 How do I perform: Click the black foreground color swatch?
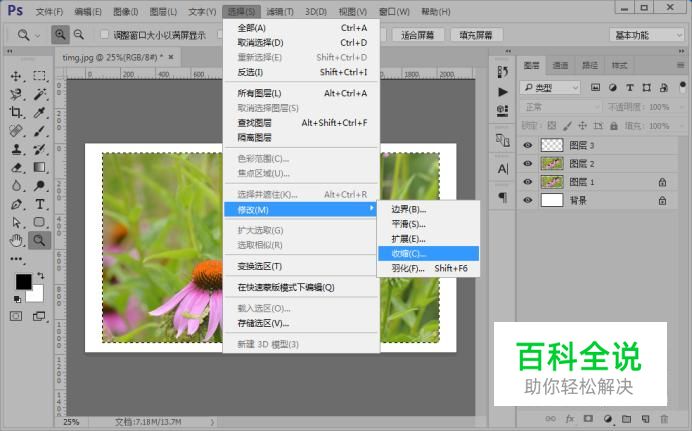pyautogui.click(x=22, y=281)
